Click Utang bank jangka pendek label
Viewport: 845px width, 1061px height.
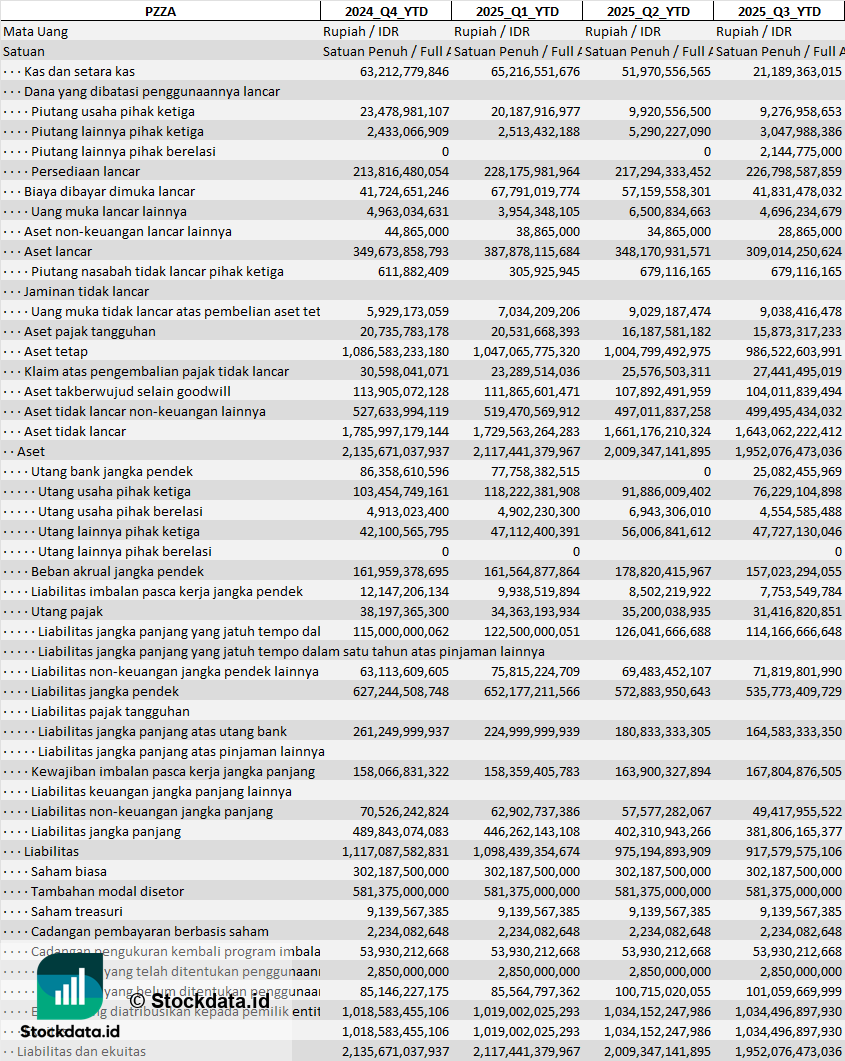tap(112, 472)
